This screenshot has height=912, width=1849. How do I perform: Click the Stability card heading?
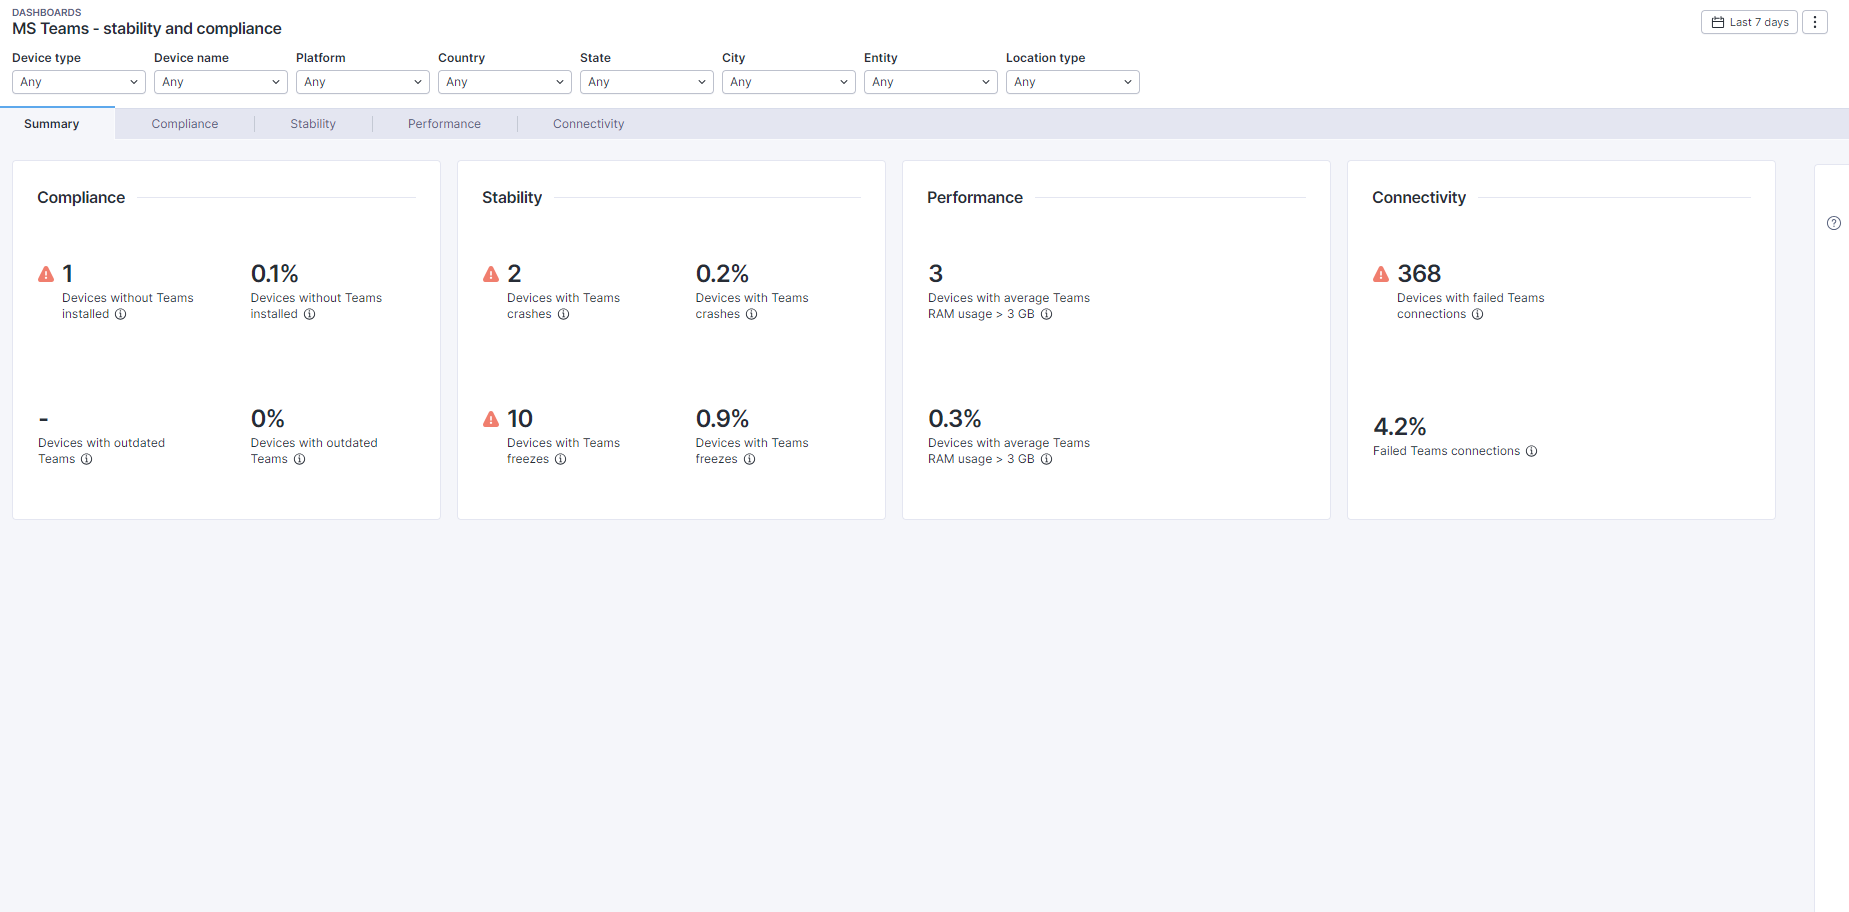click(512, 198)
